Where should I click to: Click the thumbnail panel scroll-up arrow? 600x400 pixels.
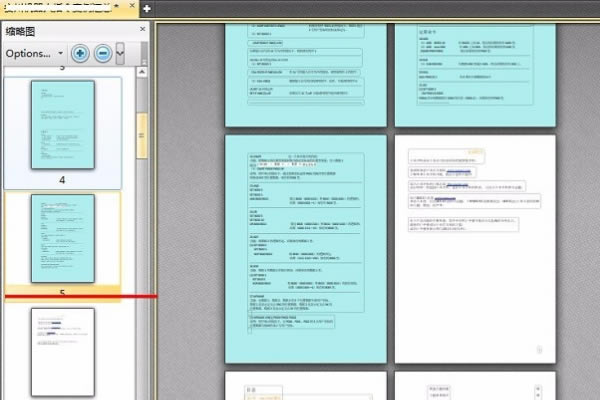tap(142, 72)
